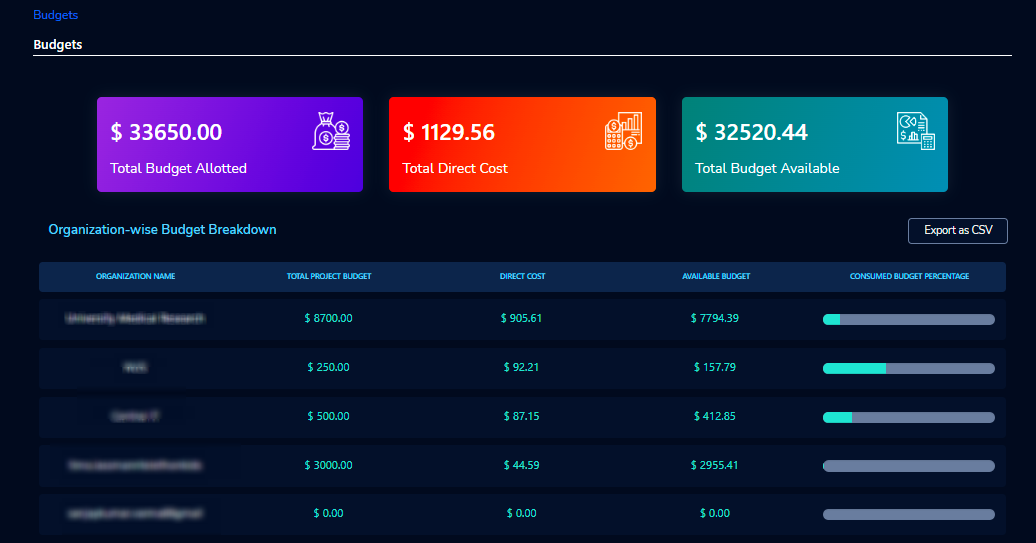Click the report icon on Total Budget Available card
The width and height of the screenshot is (1036, 543).
(916, 131)
